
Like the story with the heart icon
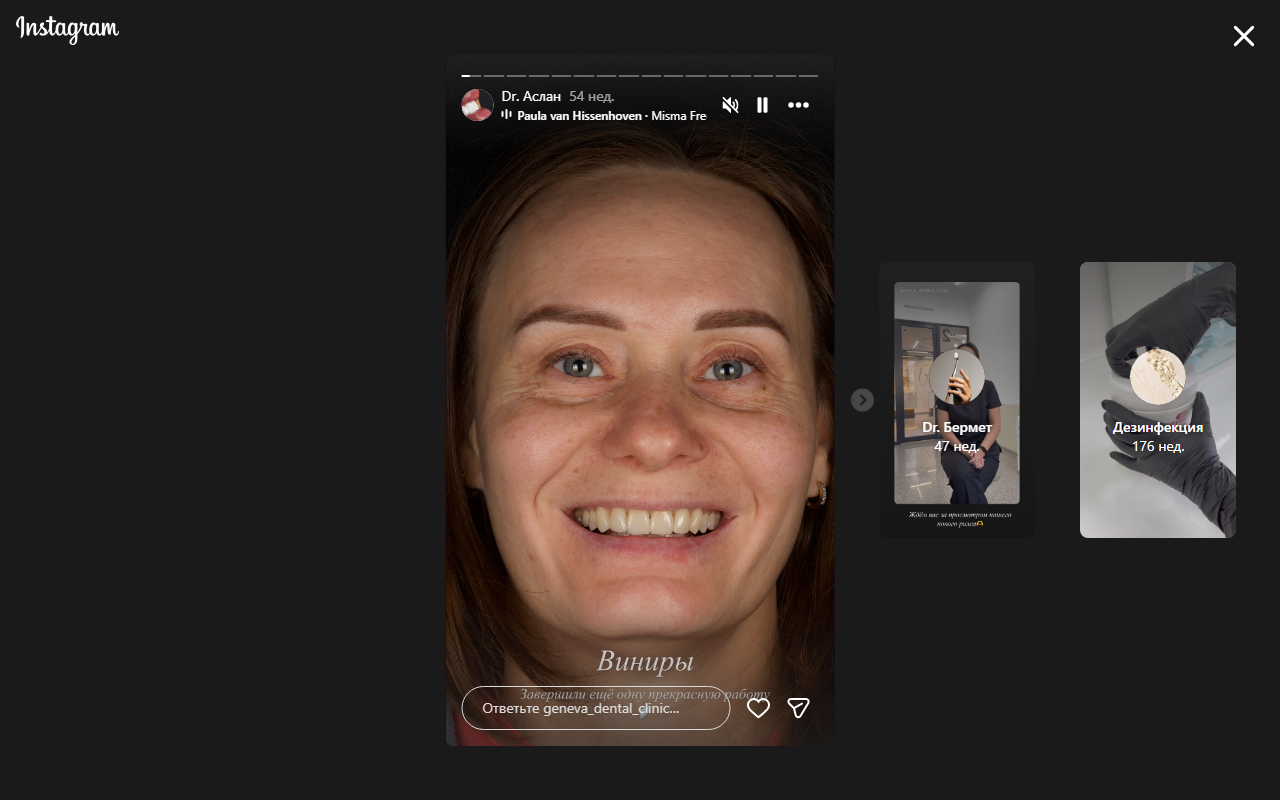(x=758, y=708)
